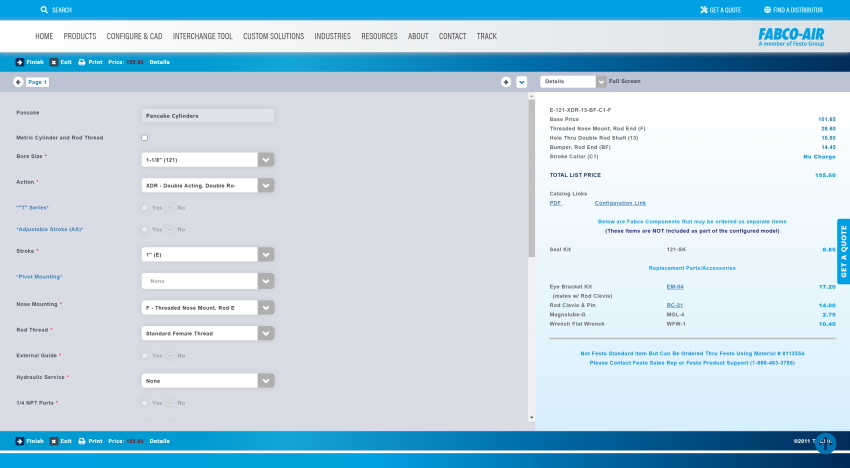The image size is (850, 468).
Task: Expand the Details view selector dropdown
Action: 600,81
